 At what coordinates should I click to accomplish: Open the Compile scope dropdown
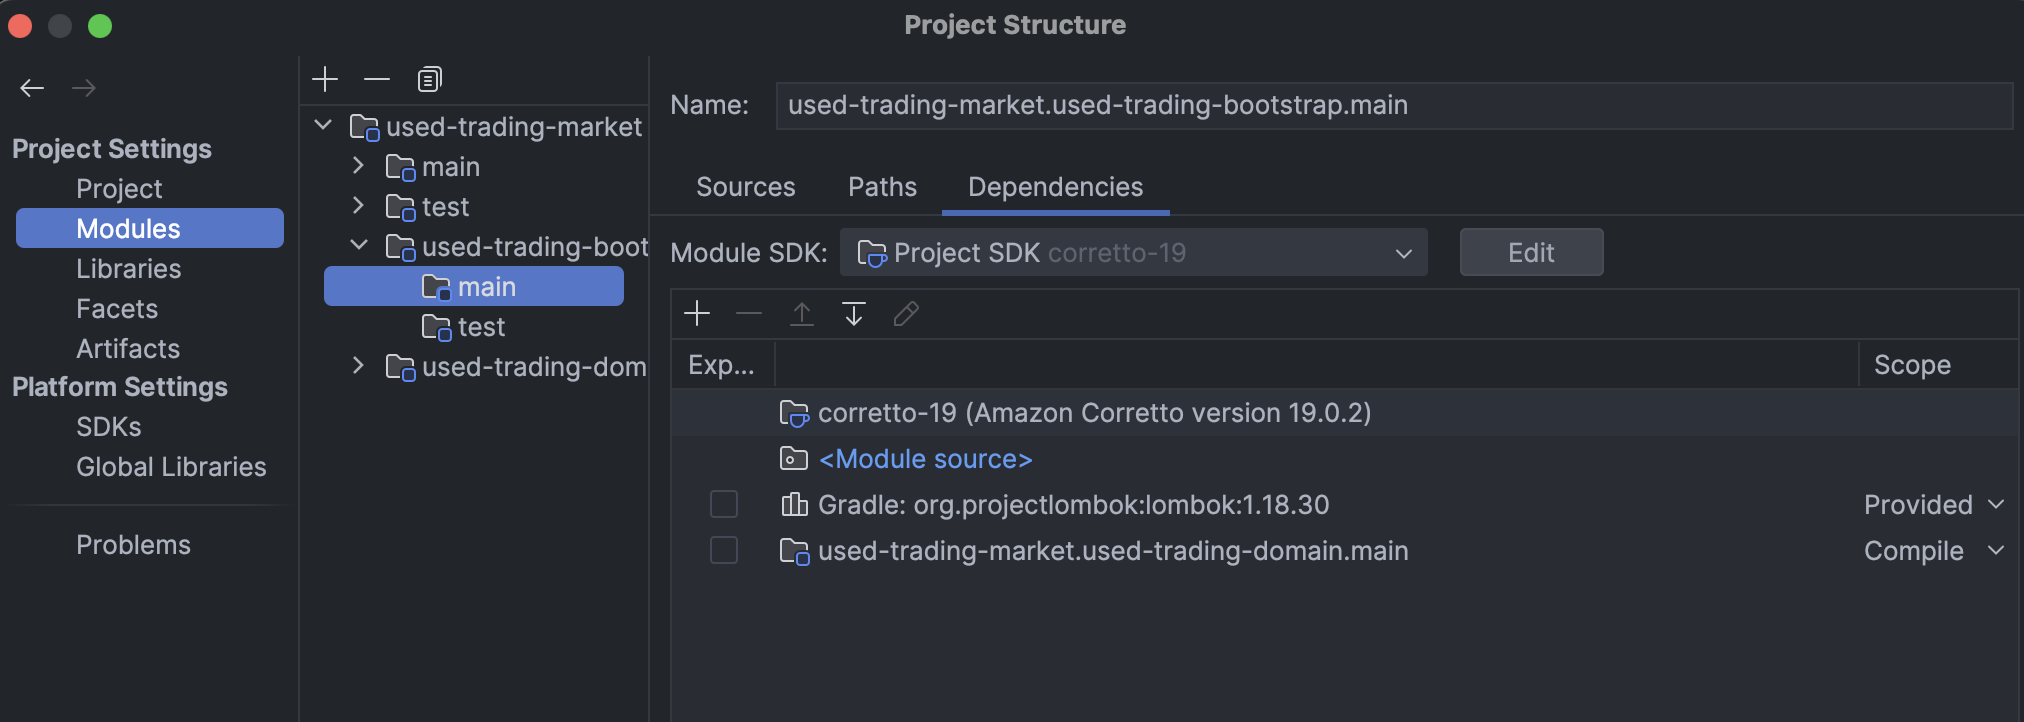pyautogui.click(x=1934, y=551)
